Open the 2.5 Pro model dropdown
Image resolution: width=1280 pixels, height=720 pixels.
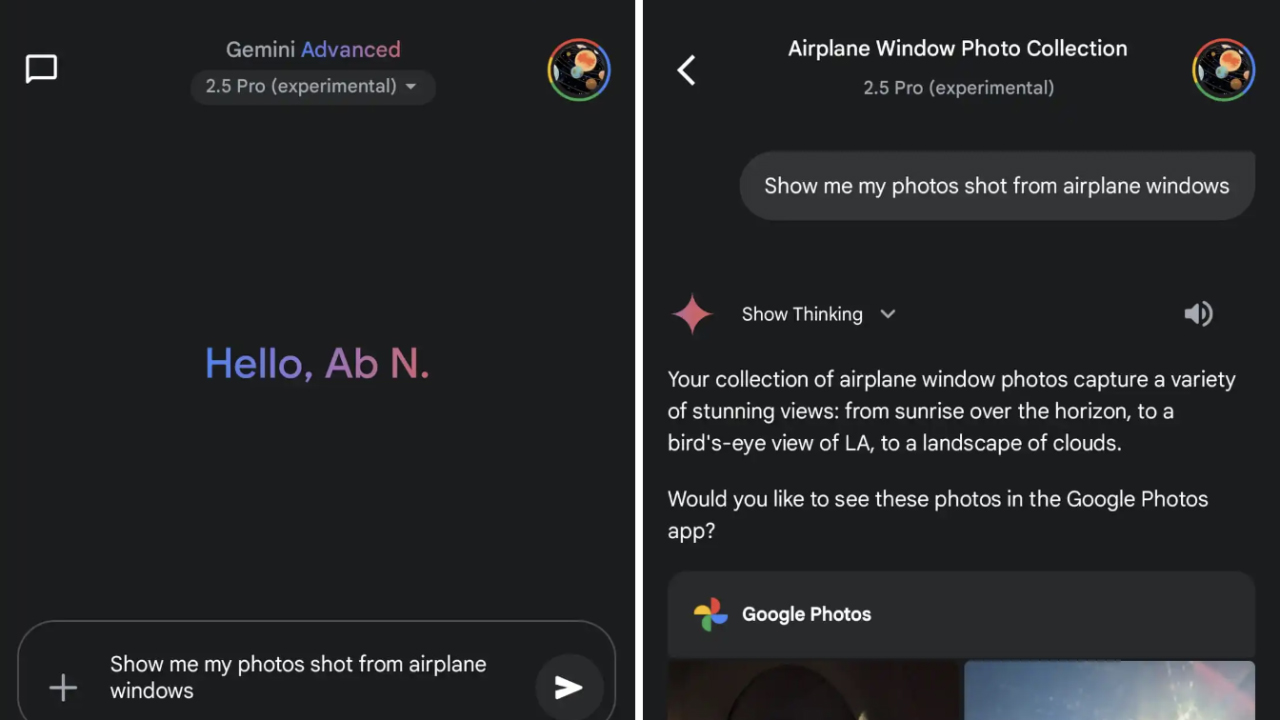pyautogui.click(x=312, y=87)
